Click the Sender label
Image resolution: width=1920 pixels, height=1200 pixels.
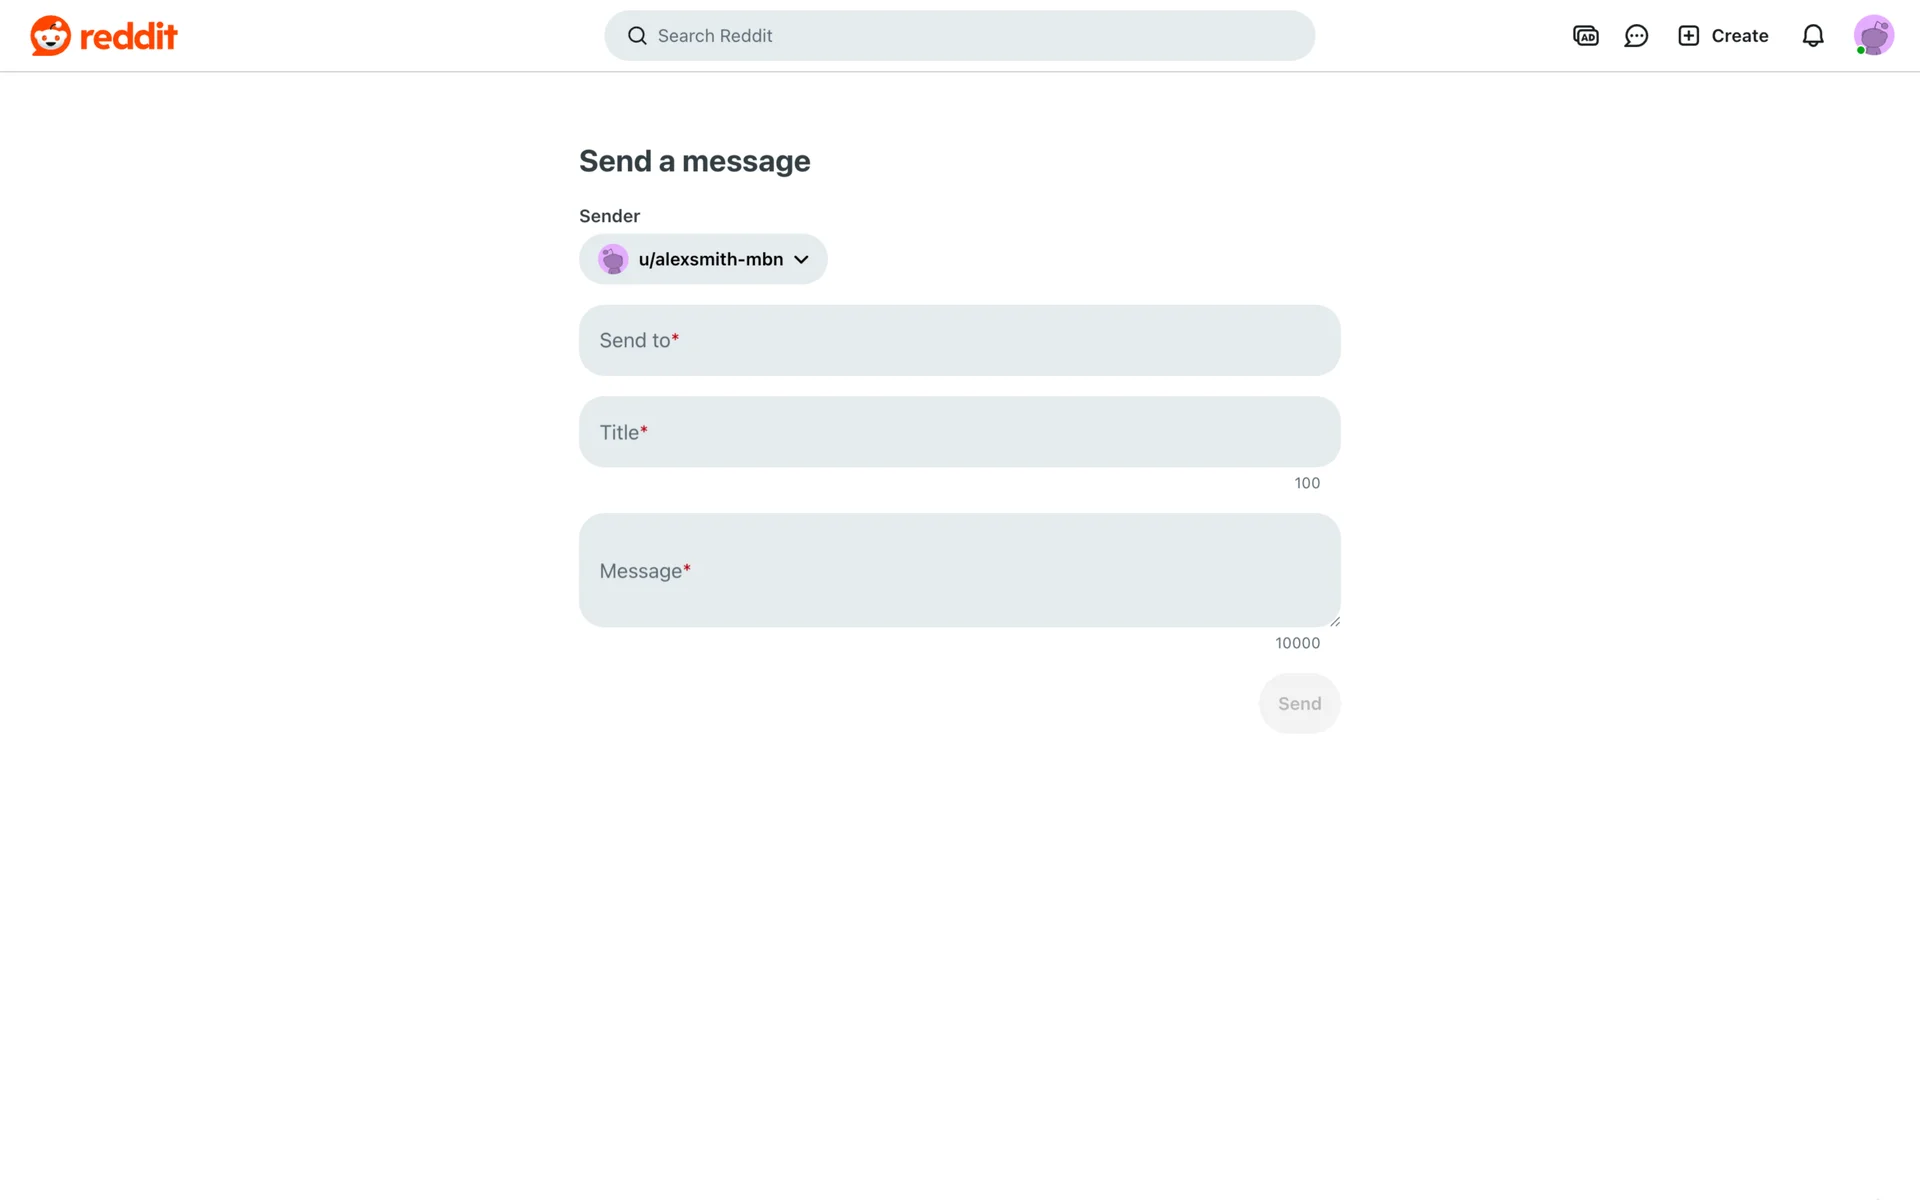pyautogui.click(x=609, y=216)
